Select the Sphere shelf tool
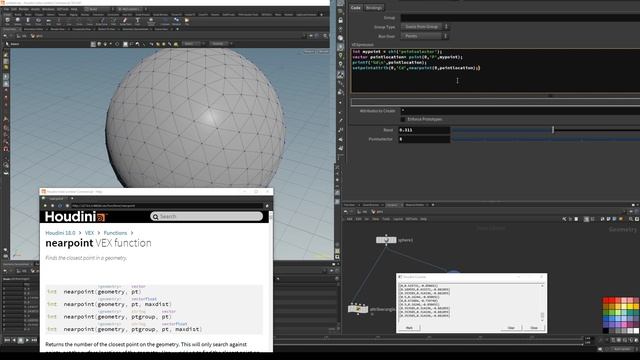Image resolution: width=640 pixels, height=360 pixels. coord(18,20)
